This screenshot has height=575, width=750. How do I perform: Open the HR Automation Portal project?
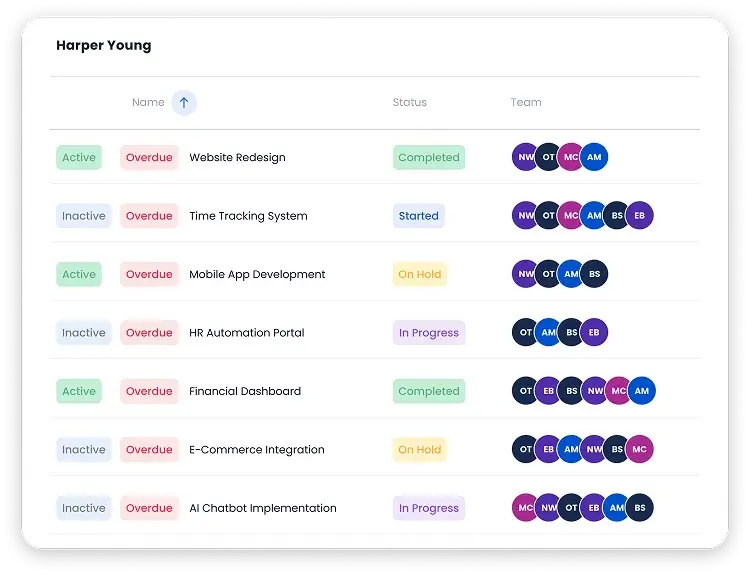pos(246,332)
